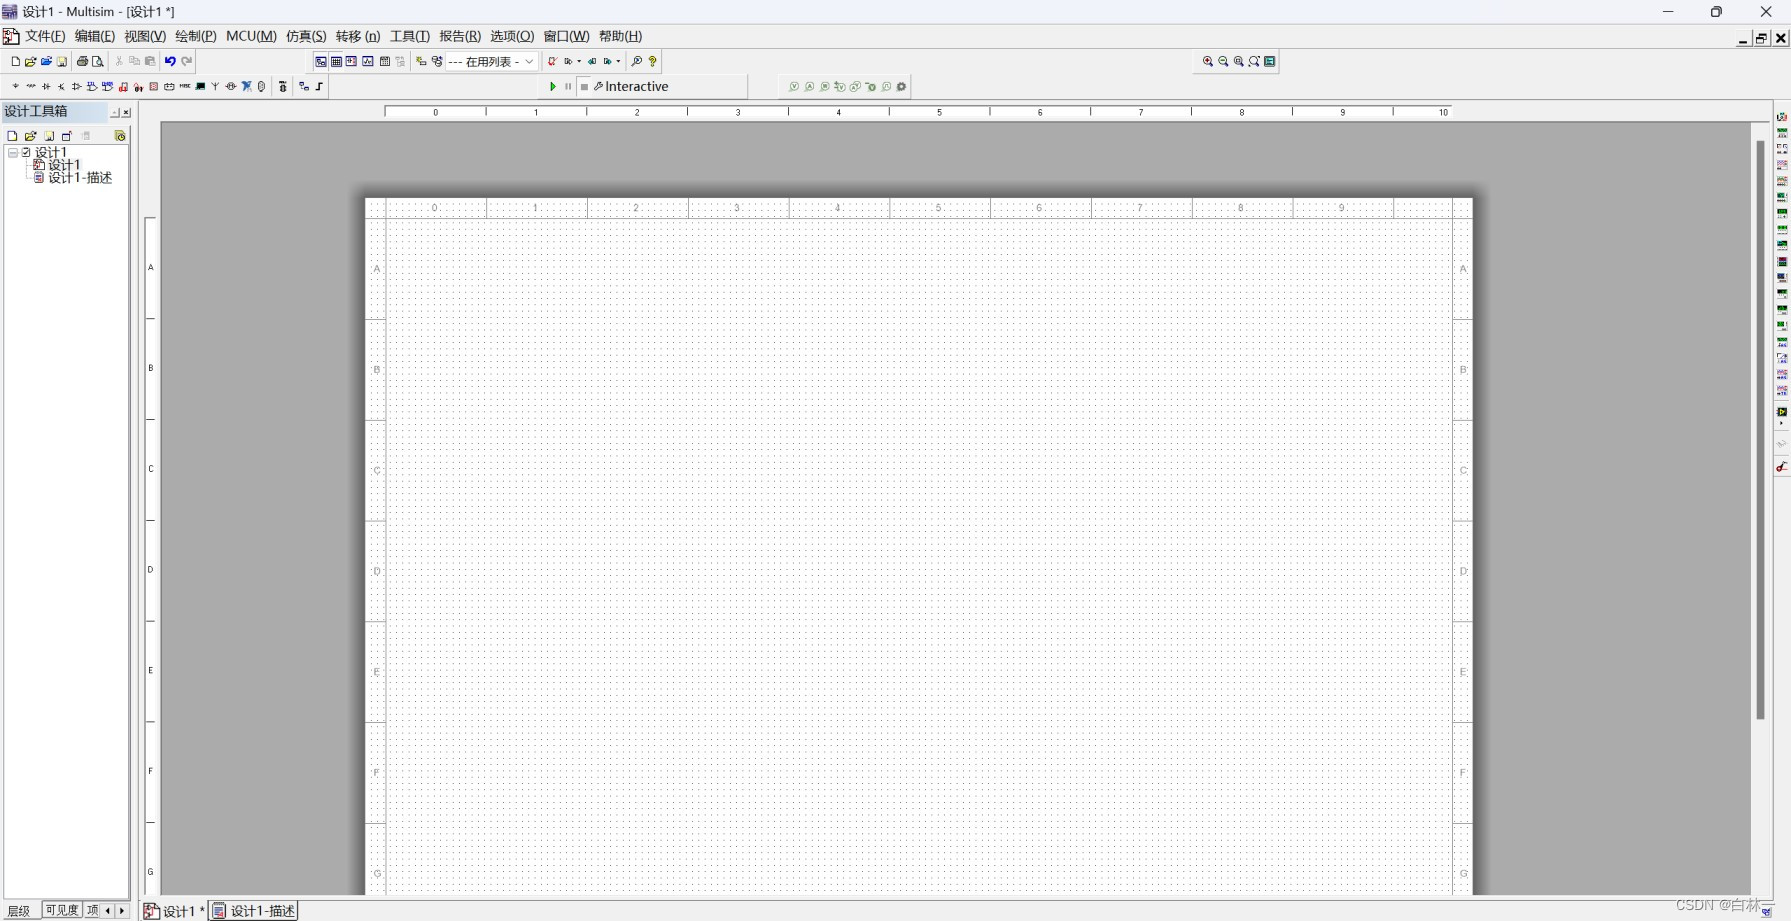Image resolution: width=1791 pixels, height=921 pixels.
Task: Run the simulation
Action: (552, 86)
